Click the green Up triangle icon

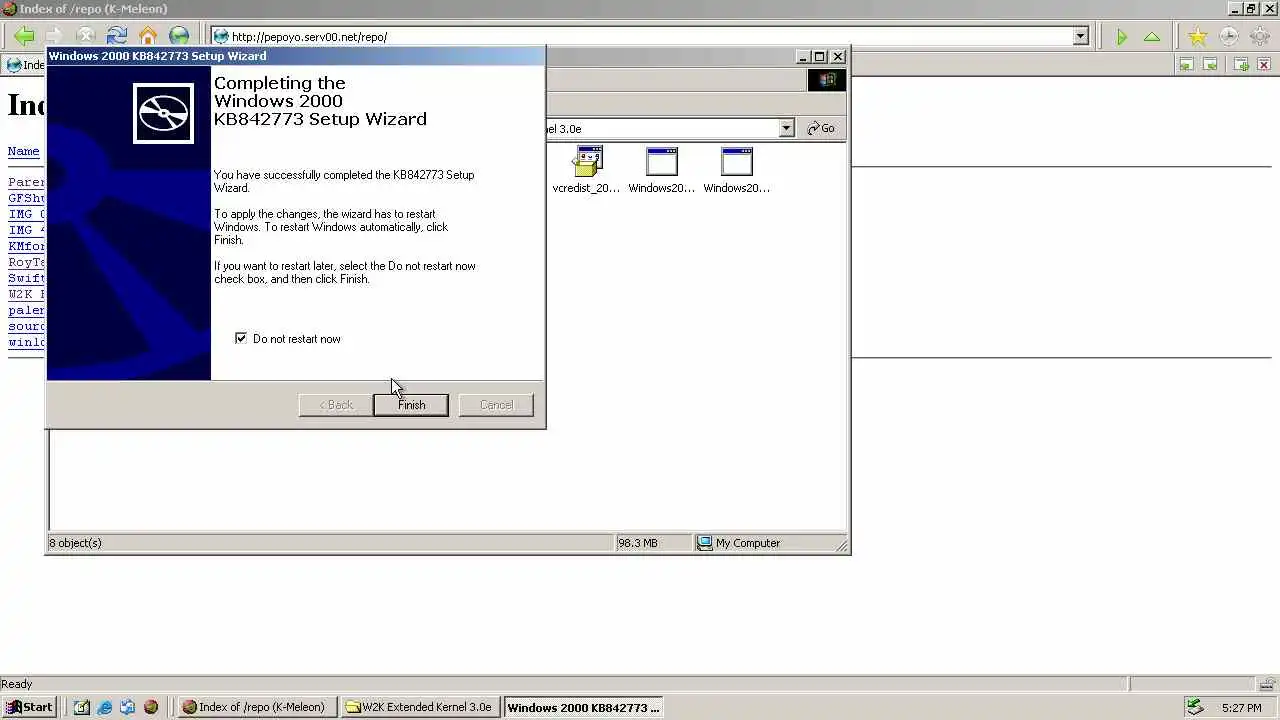1152,37
